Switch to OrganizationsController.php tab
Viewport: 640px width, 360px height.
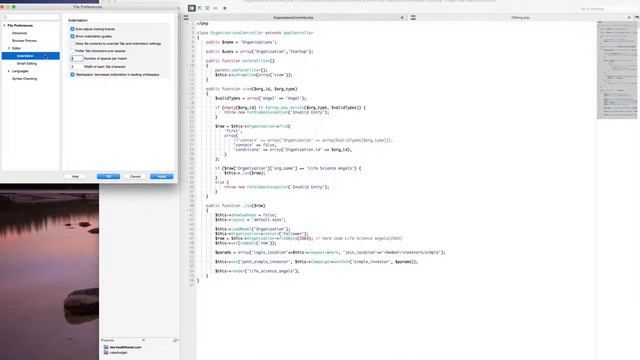tap(293, 18)
